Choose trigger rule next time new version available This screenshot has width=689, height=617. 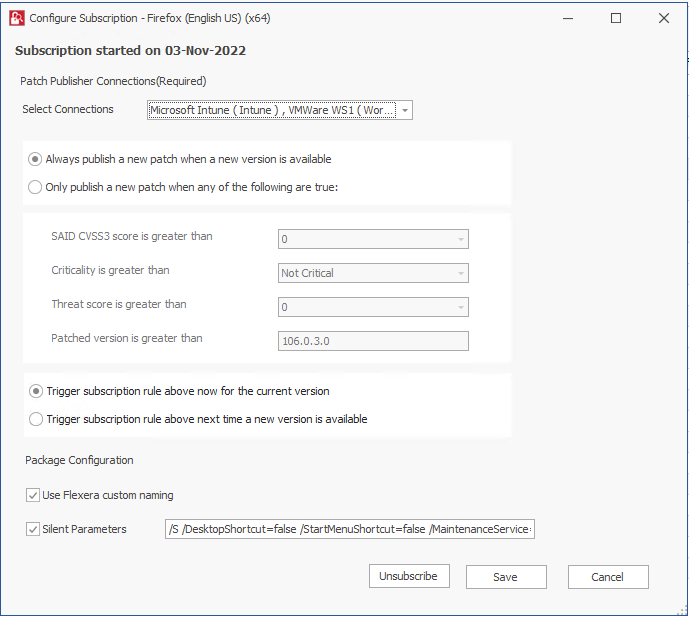coord(36,419)
